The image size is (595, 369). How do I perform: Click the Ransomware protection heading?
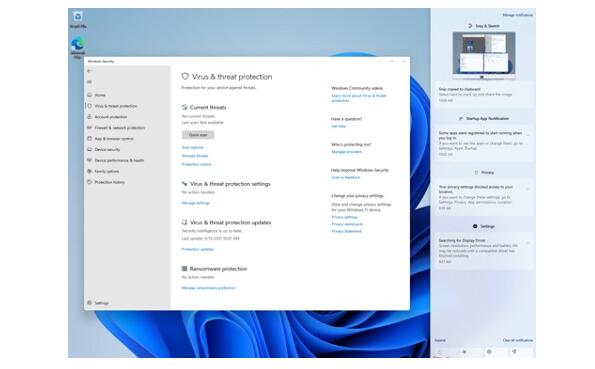tap(218, 269)
